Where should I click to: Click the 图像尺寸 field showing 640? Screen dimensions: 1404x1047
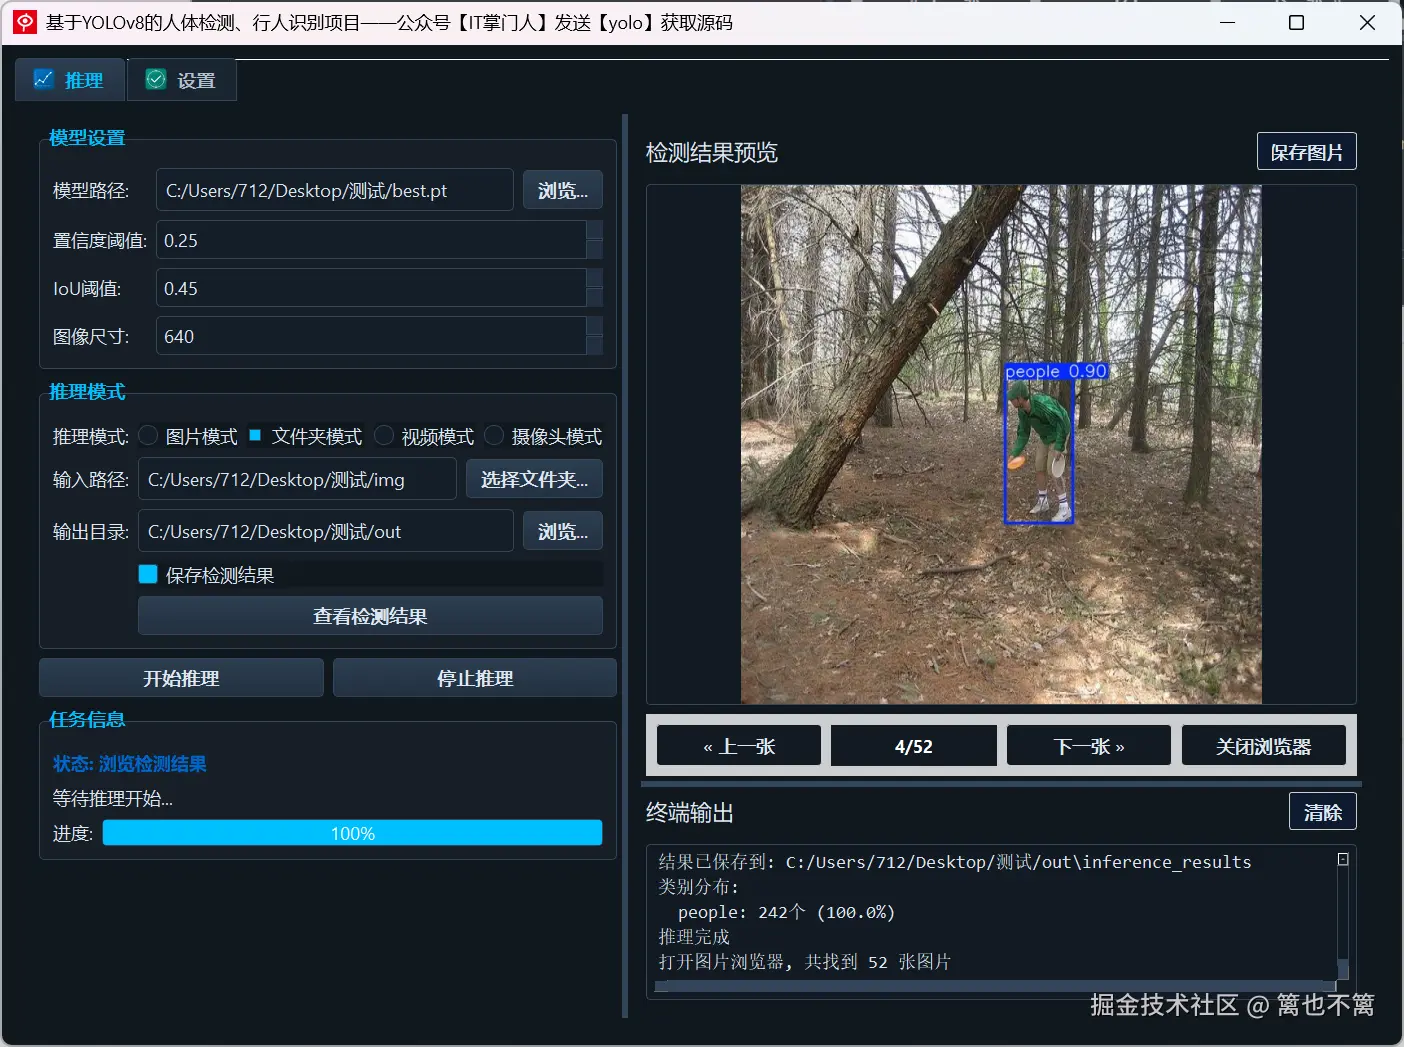pyautogui.click(x=371, y=336)
